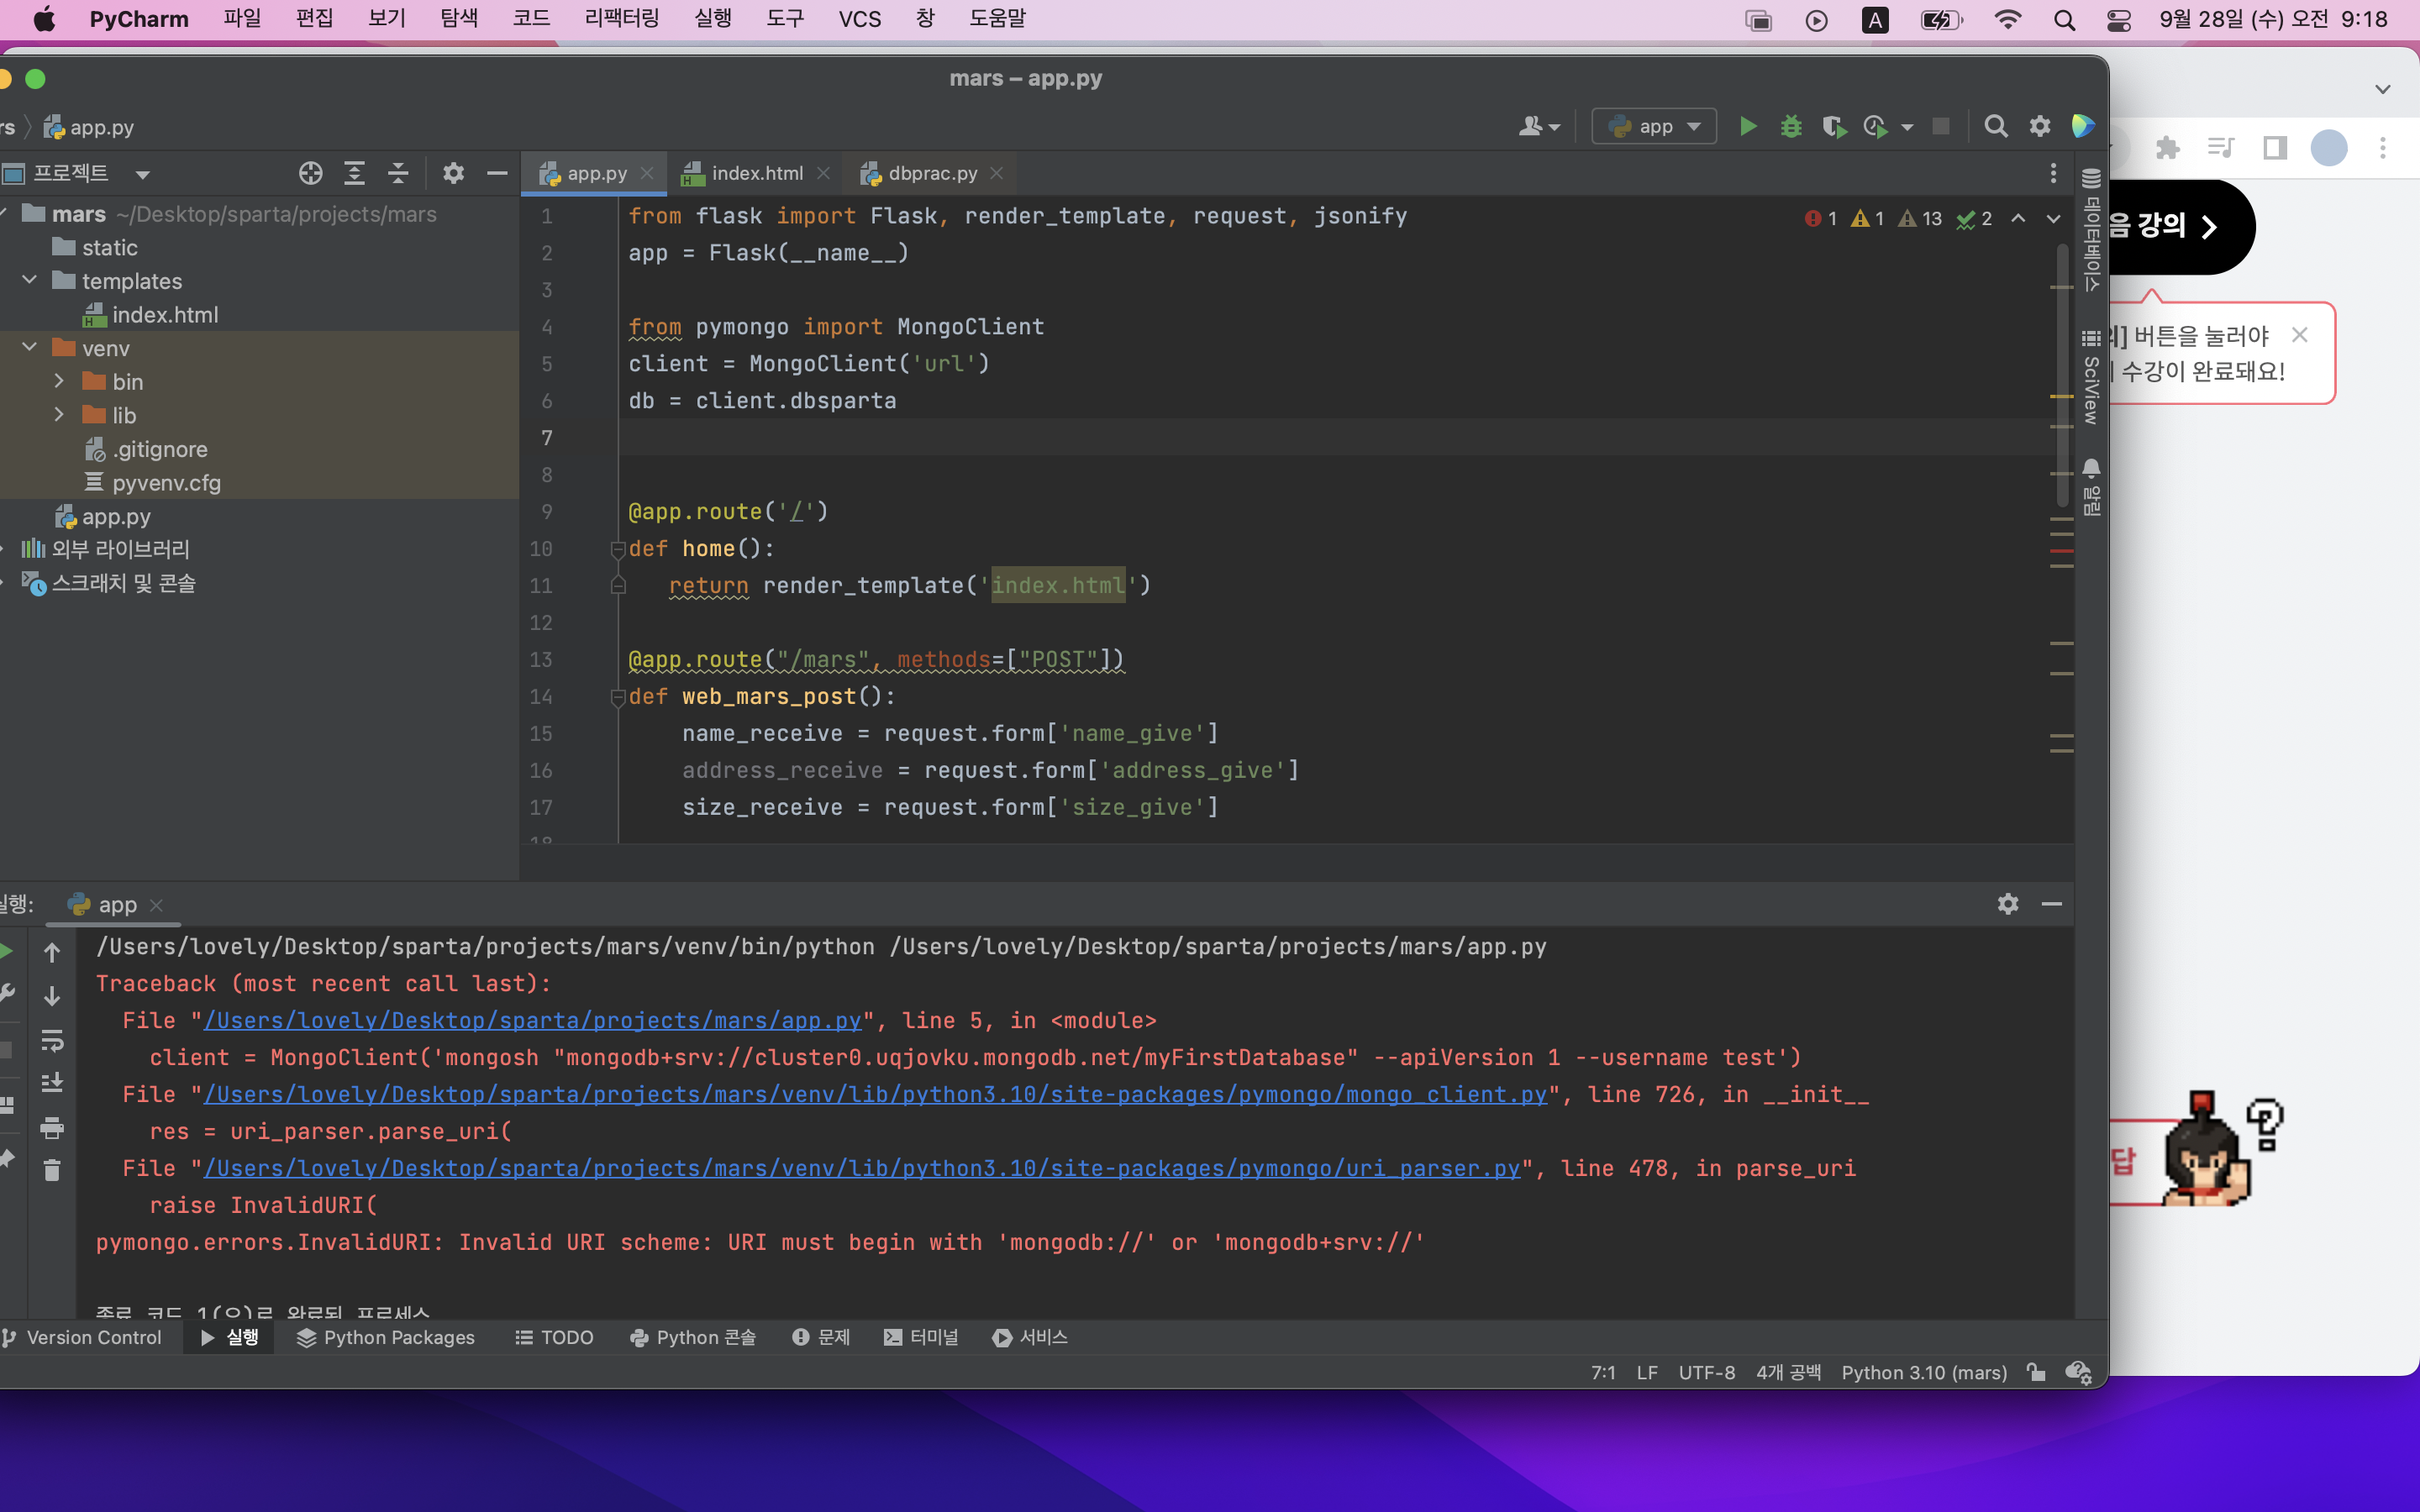Viewport: 2420px width, 1512px height.
Task: Click the locate current file target icon
Action: pyautogui.click(x=311, y=173)
